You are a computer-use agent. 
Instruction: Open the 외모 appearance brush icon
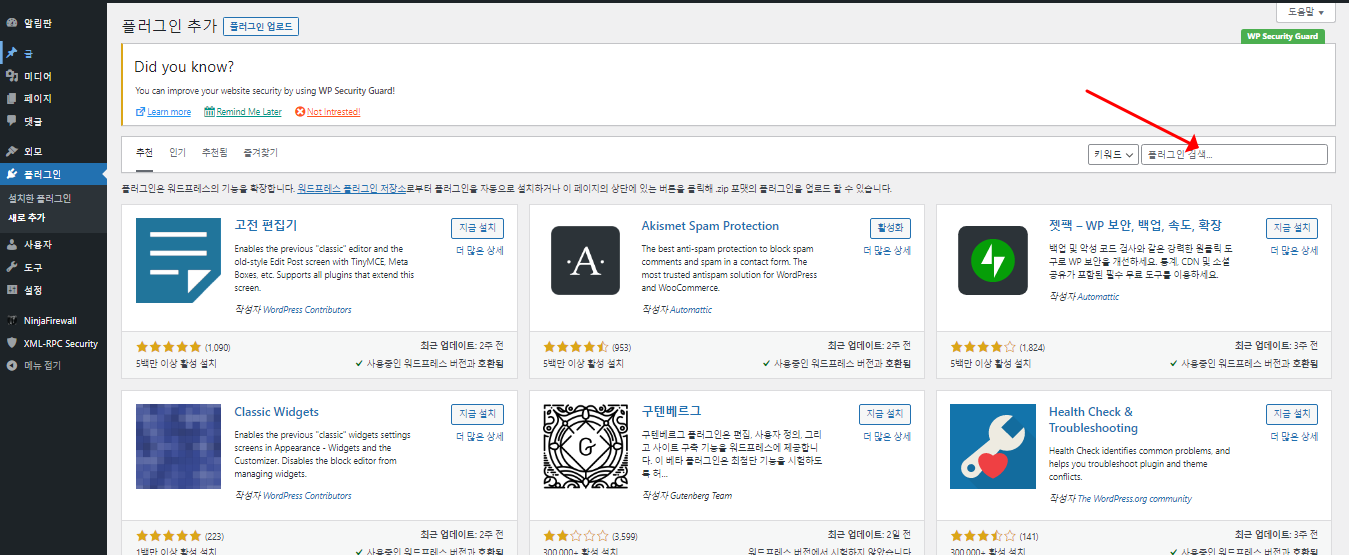[12, 151]
